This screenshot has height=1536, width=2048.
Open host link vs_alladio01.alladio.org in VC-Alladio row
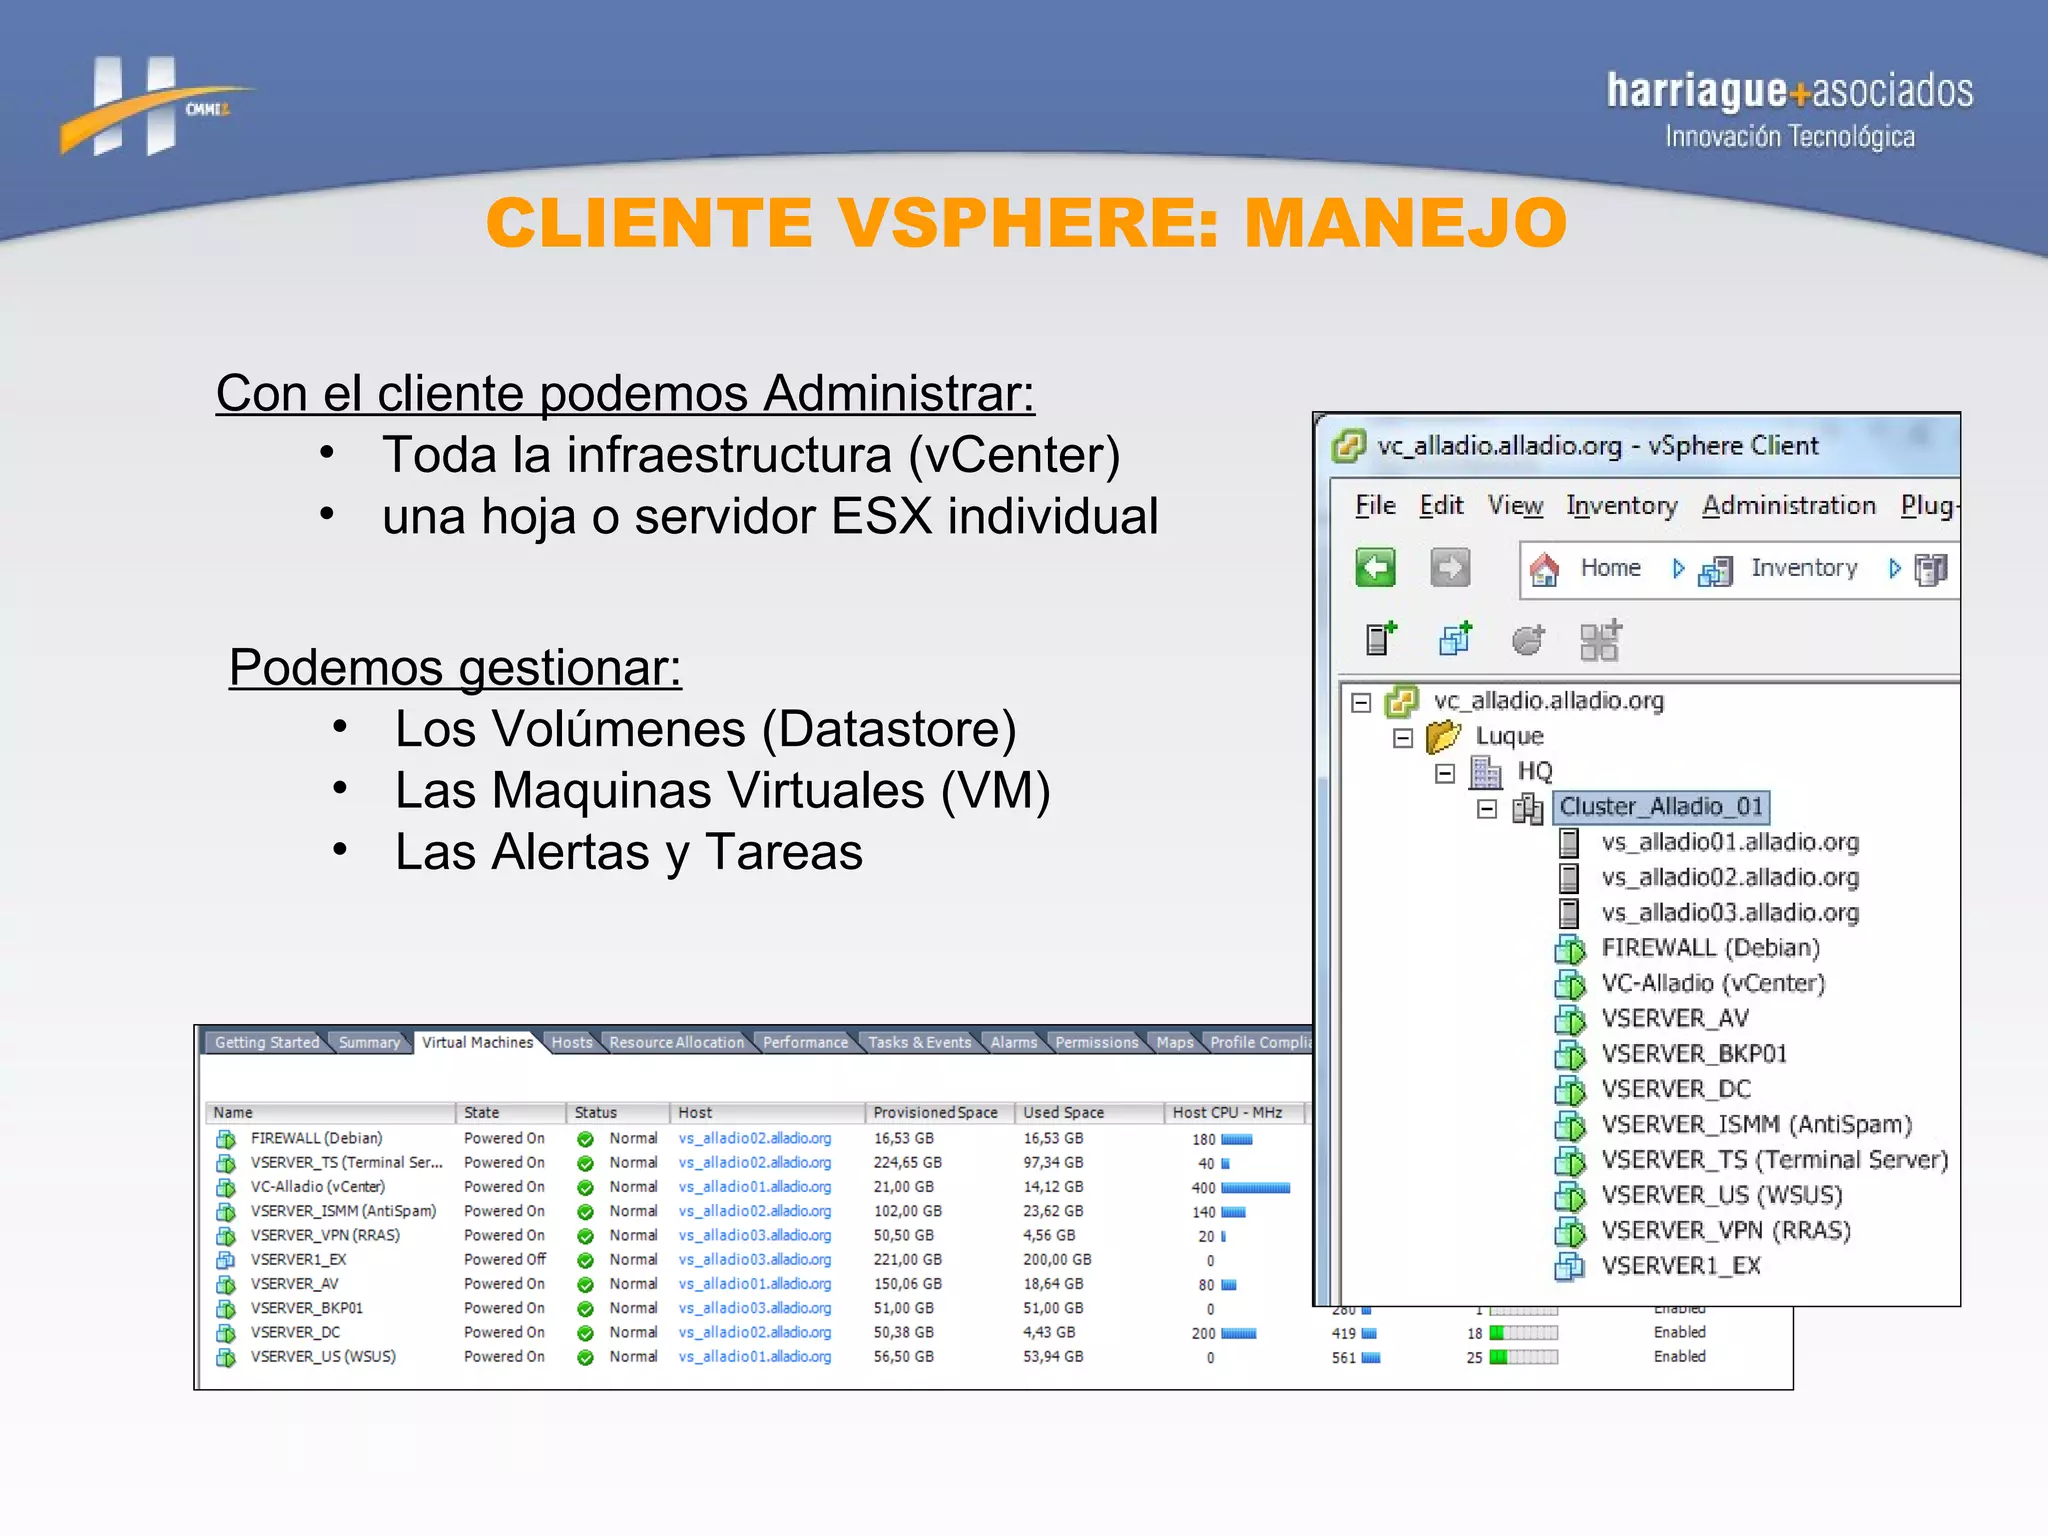tap(755, 1187)
